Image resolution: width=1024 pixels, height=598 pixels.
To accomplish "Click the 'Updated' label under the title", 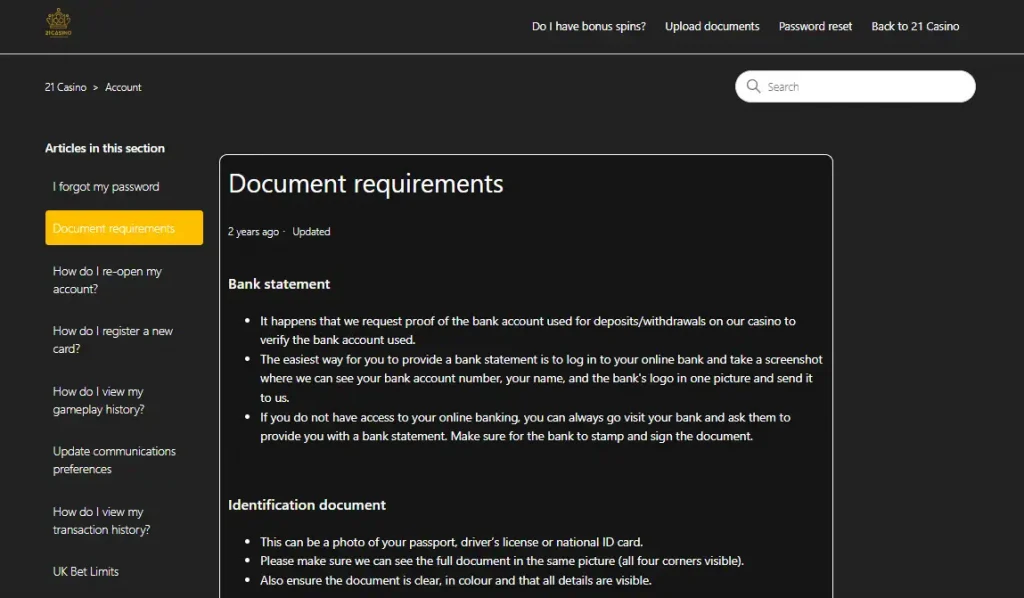I will click(x=311, y=232).
